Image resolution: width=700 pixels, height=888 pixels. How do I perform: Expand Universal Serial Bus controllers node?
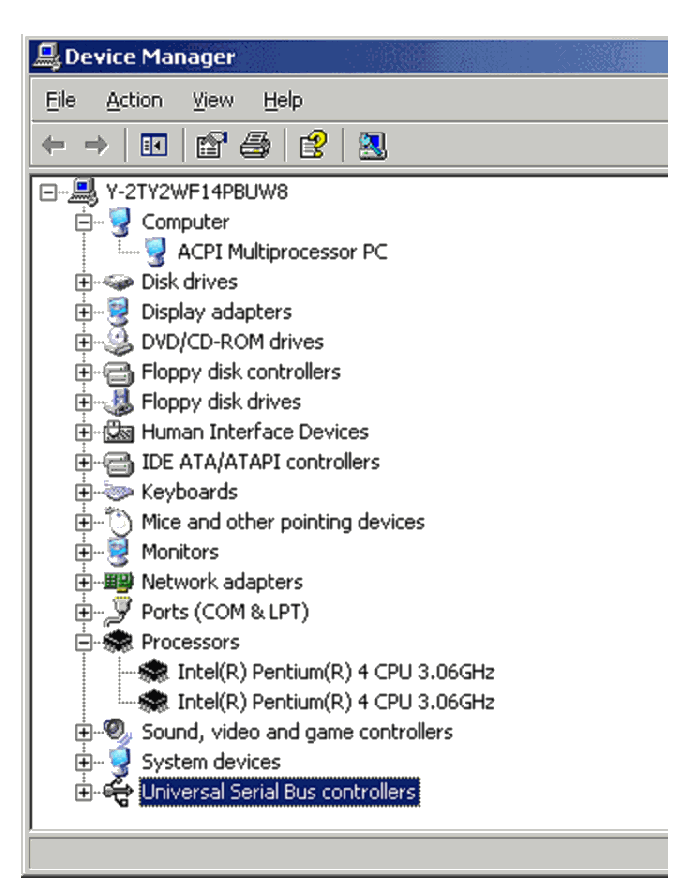[84, 792]
